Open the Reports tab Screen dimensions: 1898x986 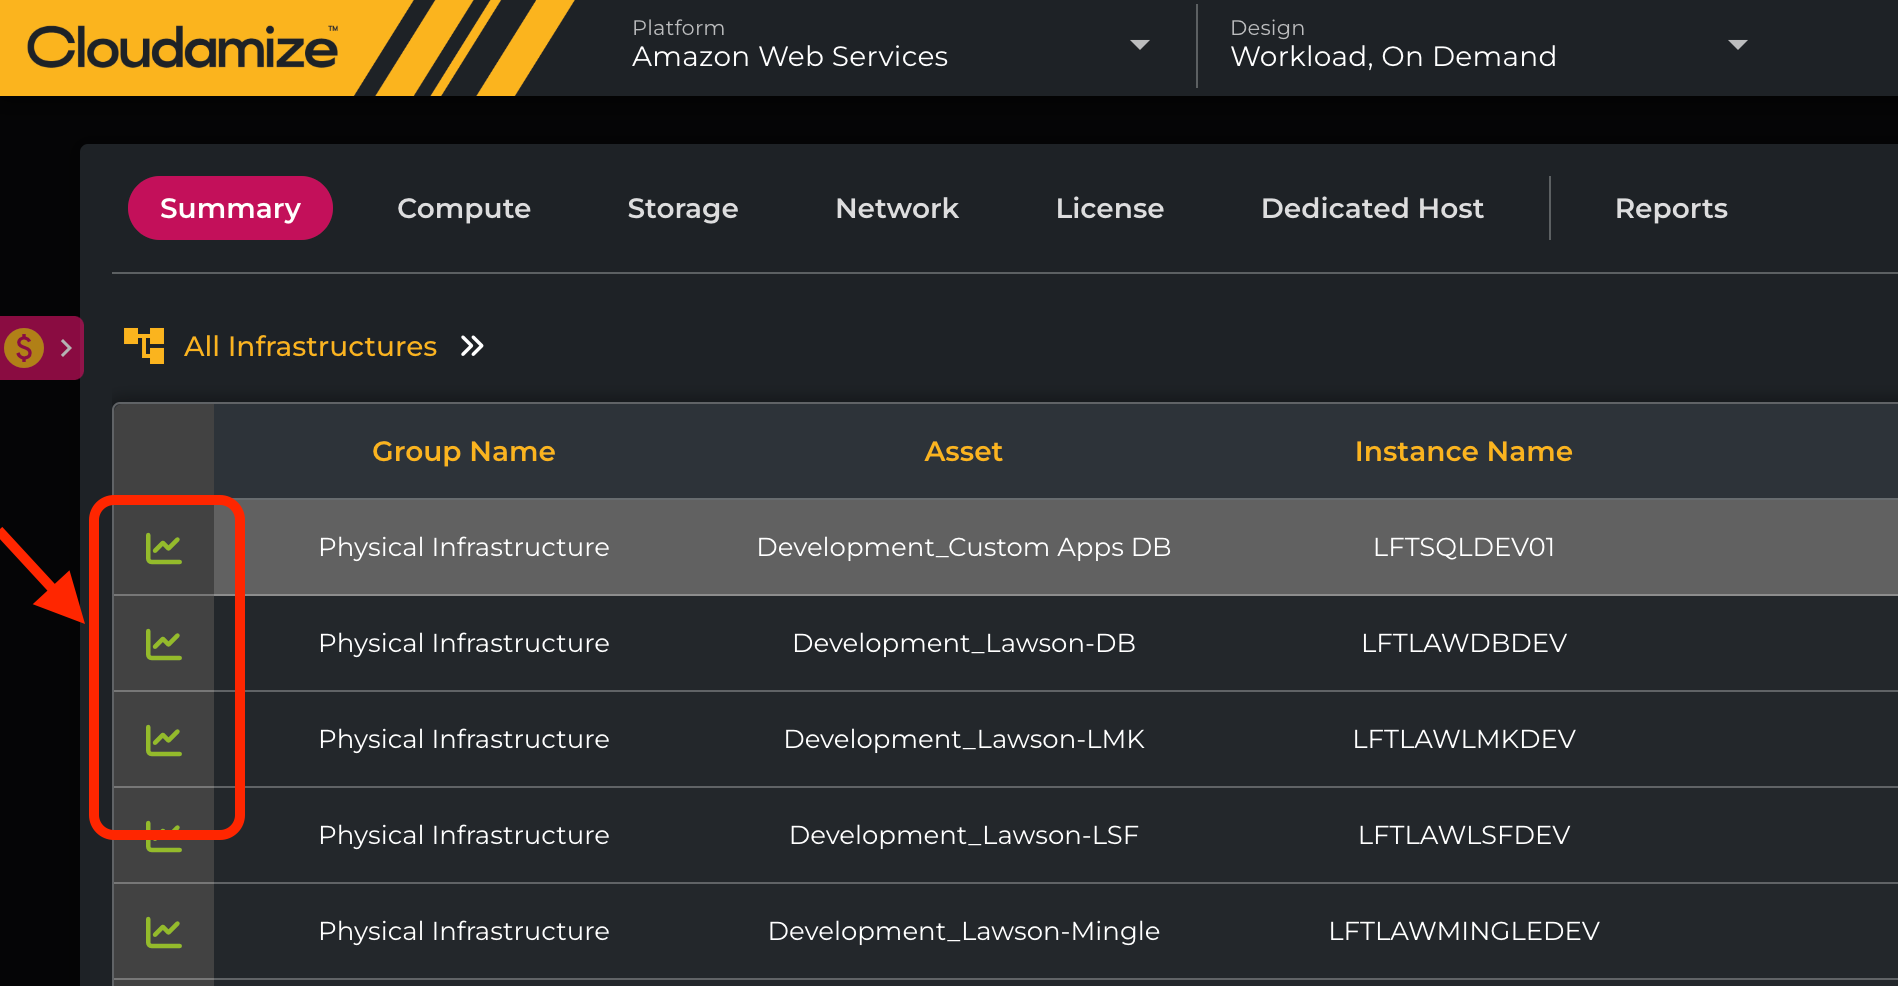click(1671, 208)
